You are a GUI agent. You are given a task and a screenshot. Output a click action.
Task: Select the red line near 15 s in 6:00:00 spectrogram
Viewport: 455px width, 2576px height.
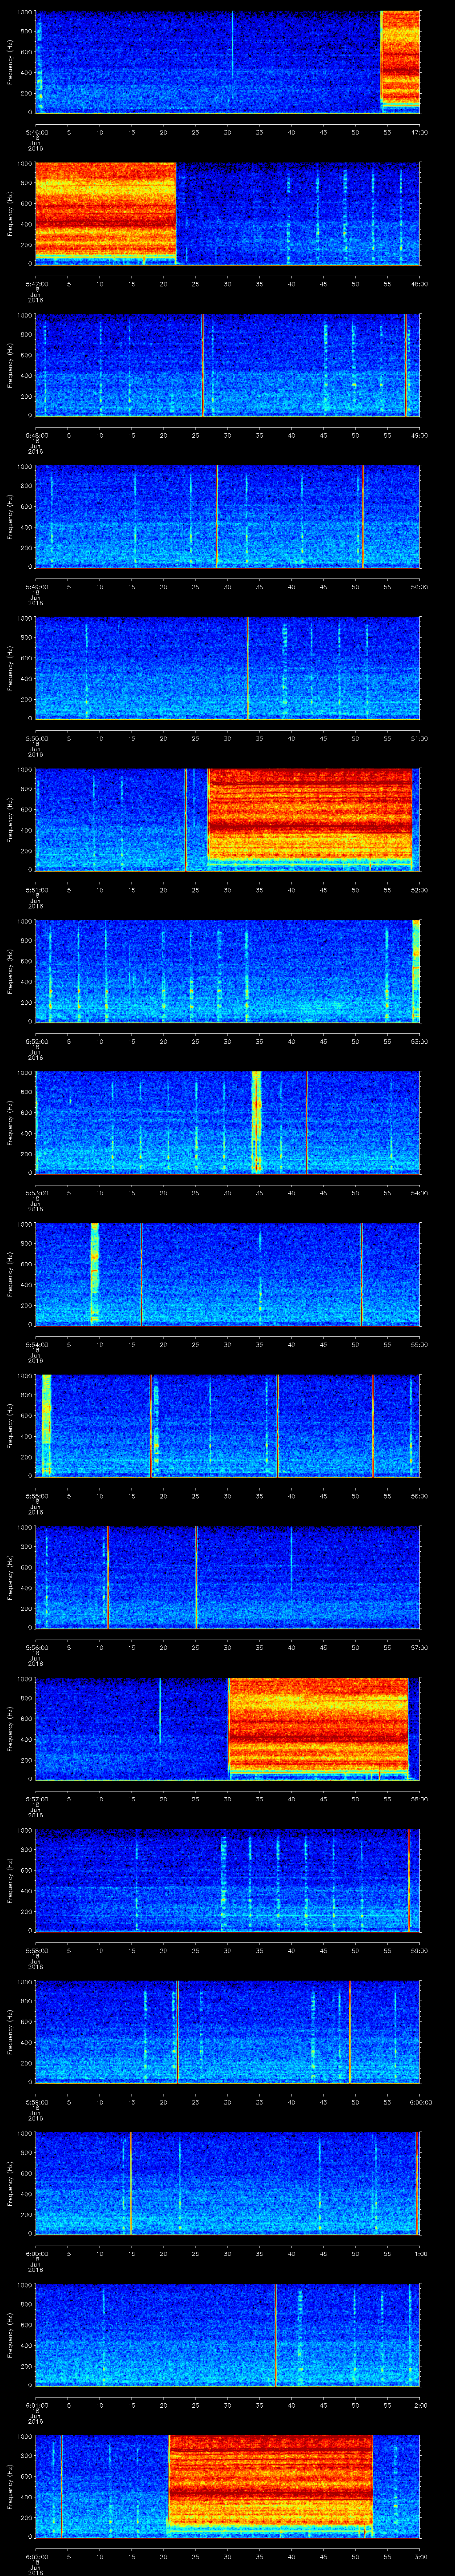click(x=130, y=2182)
